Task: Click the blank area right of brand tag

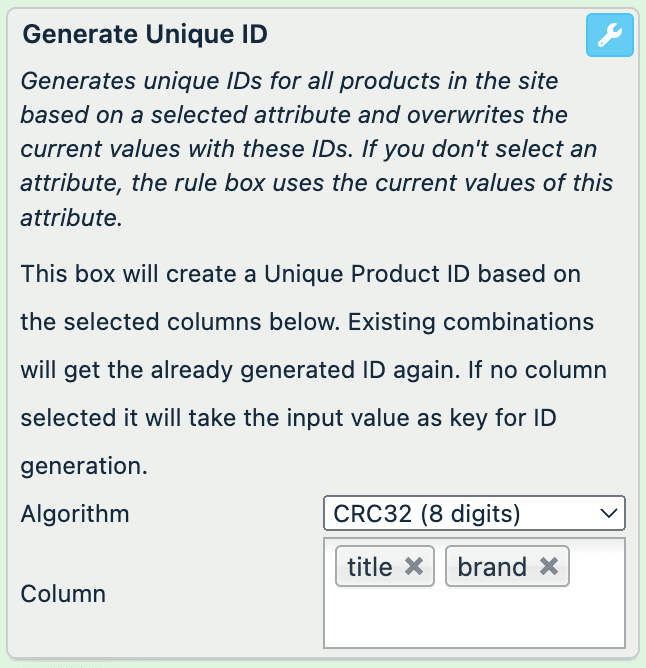Action: [x=597, y=567]
